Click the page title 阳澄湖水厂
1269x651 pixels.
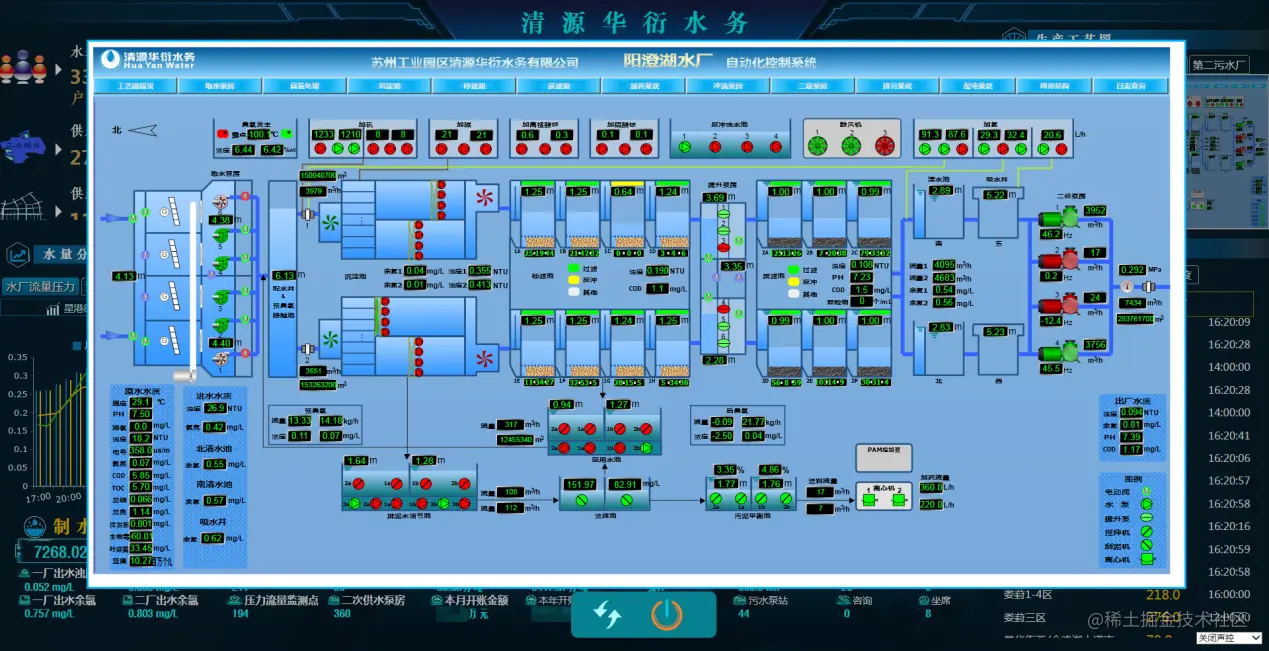(667, 61)
